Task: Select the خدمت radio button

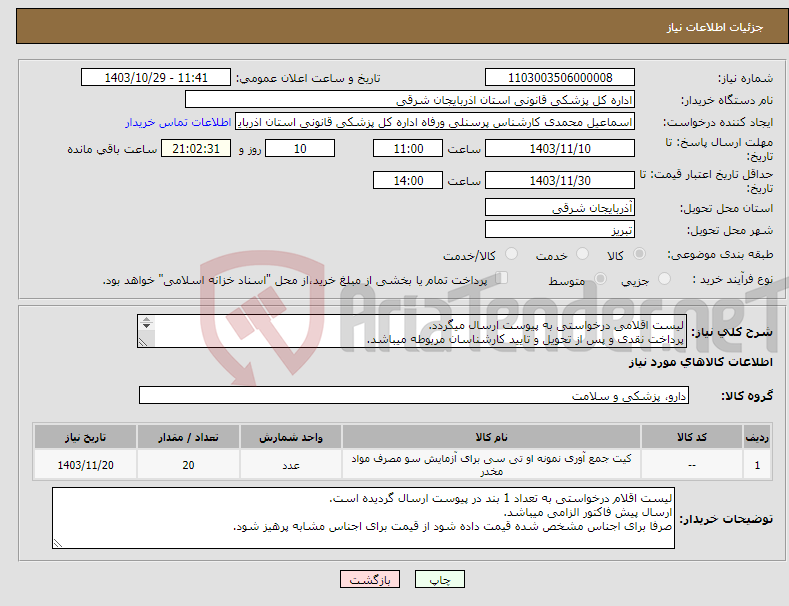Action: (582, 254)
